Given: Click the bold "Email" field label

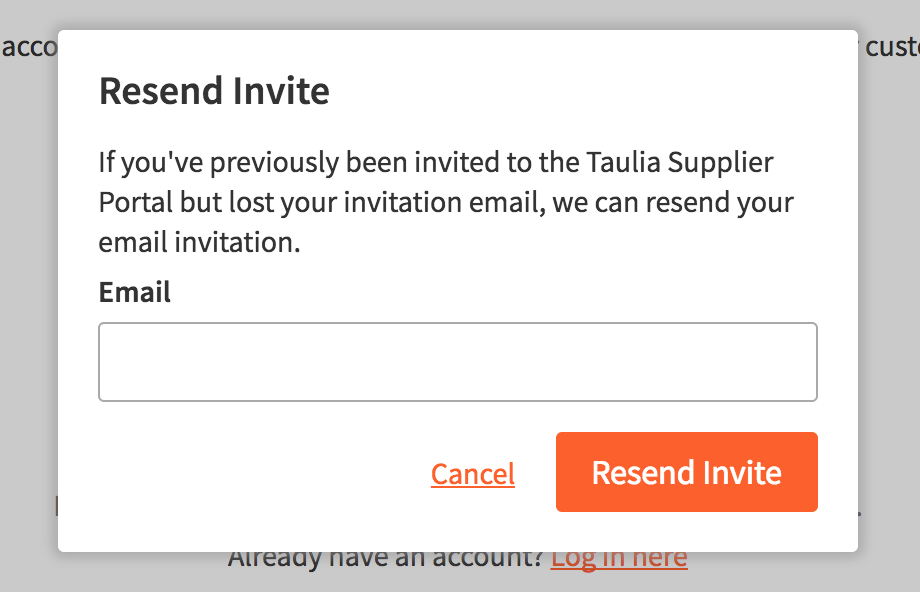Looking at the screenshot, I should 134,292.
